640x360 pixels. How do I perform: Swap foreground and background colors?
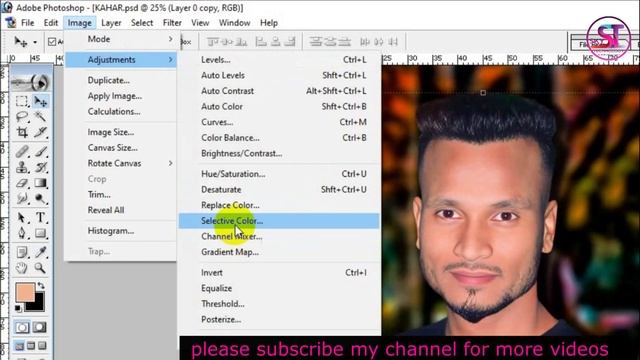(x=41, y=285)
